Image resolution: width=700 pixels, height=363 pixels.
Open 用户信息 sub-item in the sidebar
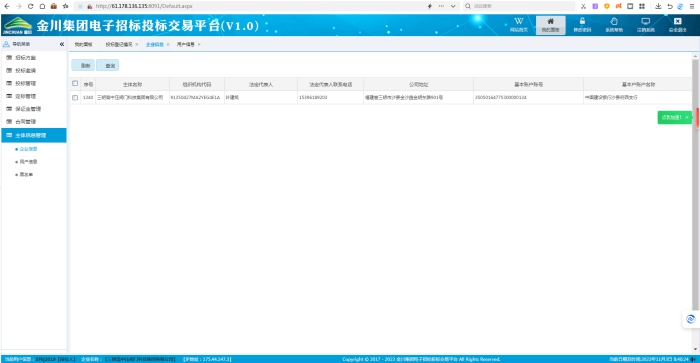tap(28, 162)
